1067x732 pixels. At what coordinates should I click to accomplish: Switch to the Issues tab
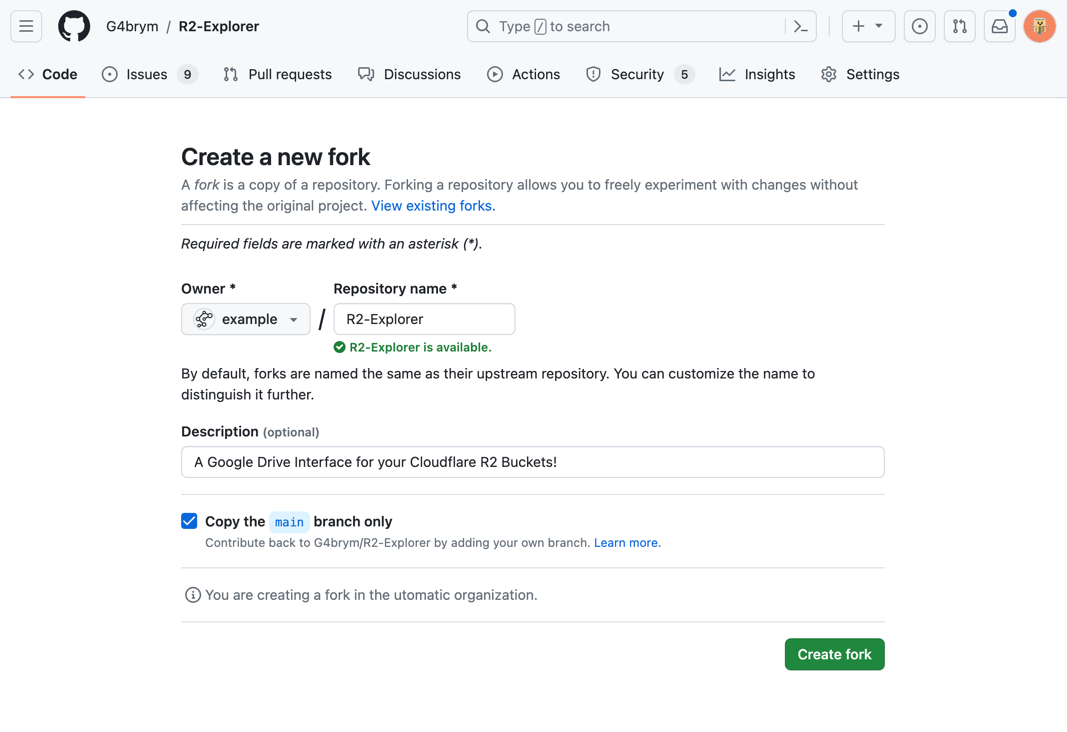pyautogui.click(x=149, y=74)
